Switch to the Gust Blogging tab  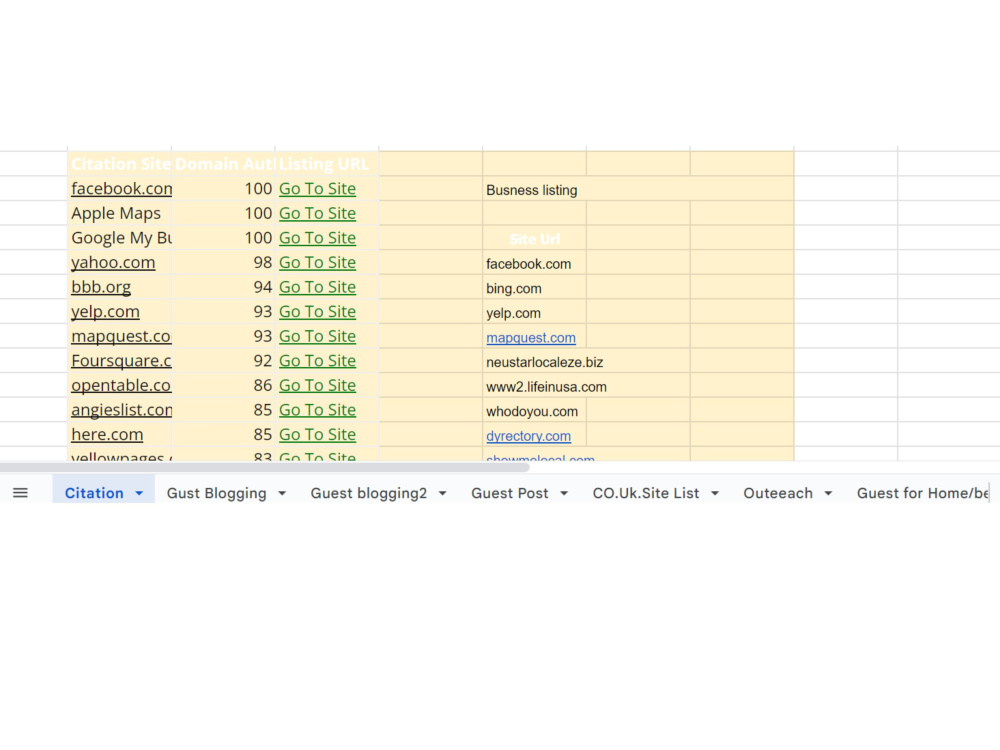(x=216, y=493)
